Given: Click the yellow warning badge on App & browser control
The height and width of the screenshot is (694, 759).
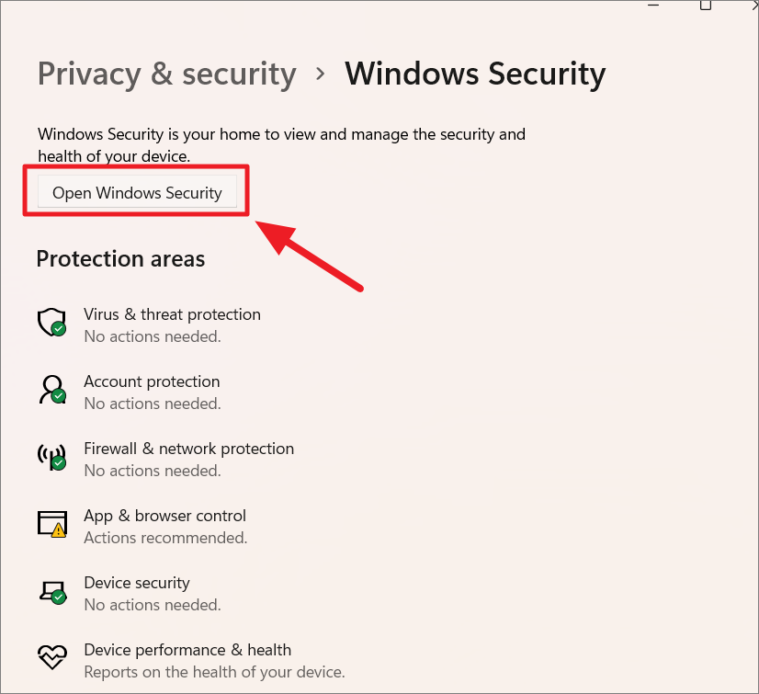Looking at the screenshot, I should 58,531.
